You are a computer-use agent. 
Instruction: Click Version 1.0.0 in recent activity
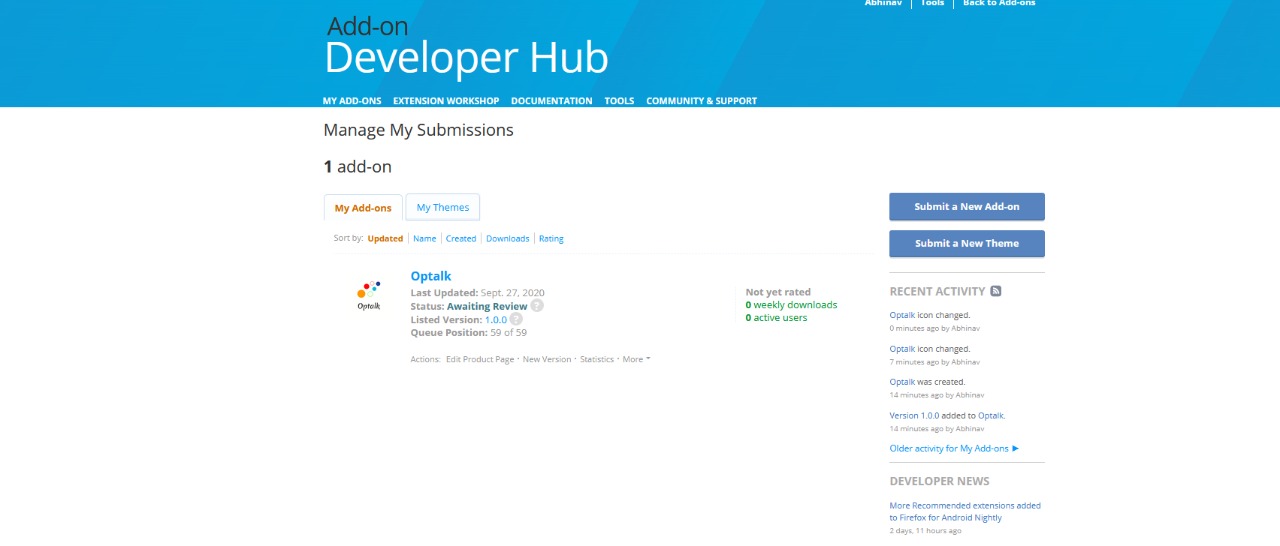point(914,415)
